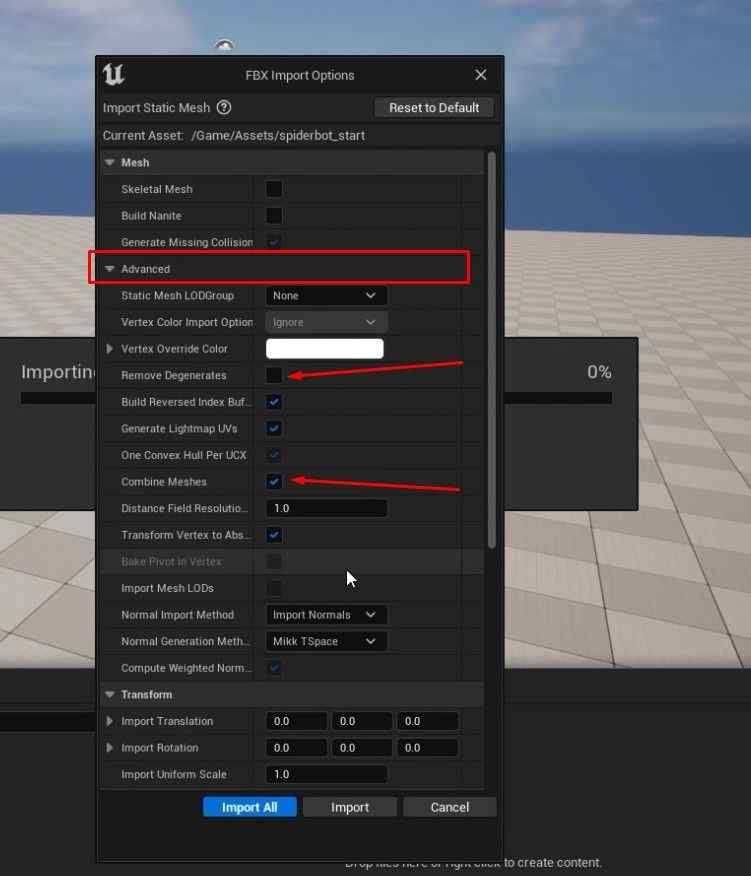Viewport: 751px width, 876px height.
Task: Click Import Translation X value field
Action: (x=297, y=721)
